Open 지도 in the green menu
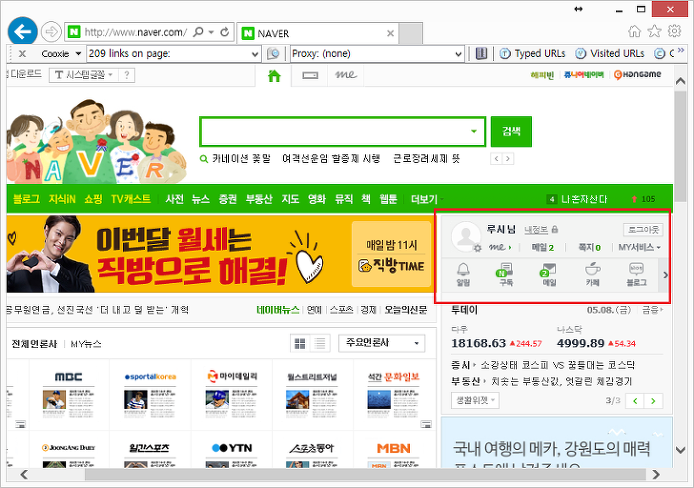694x488 pixels. click(x=290, y=199)
